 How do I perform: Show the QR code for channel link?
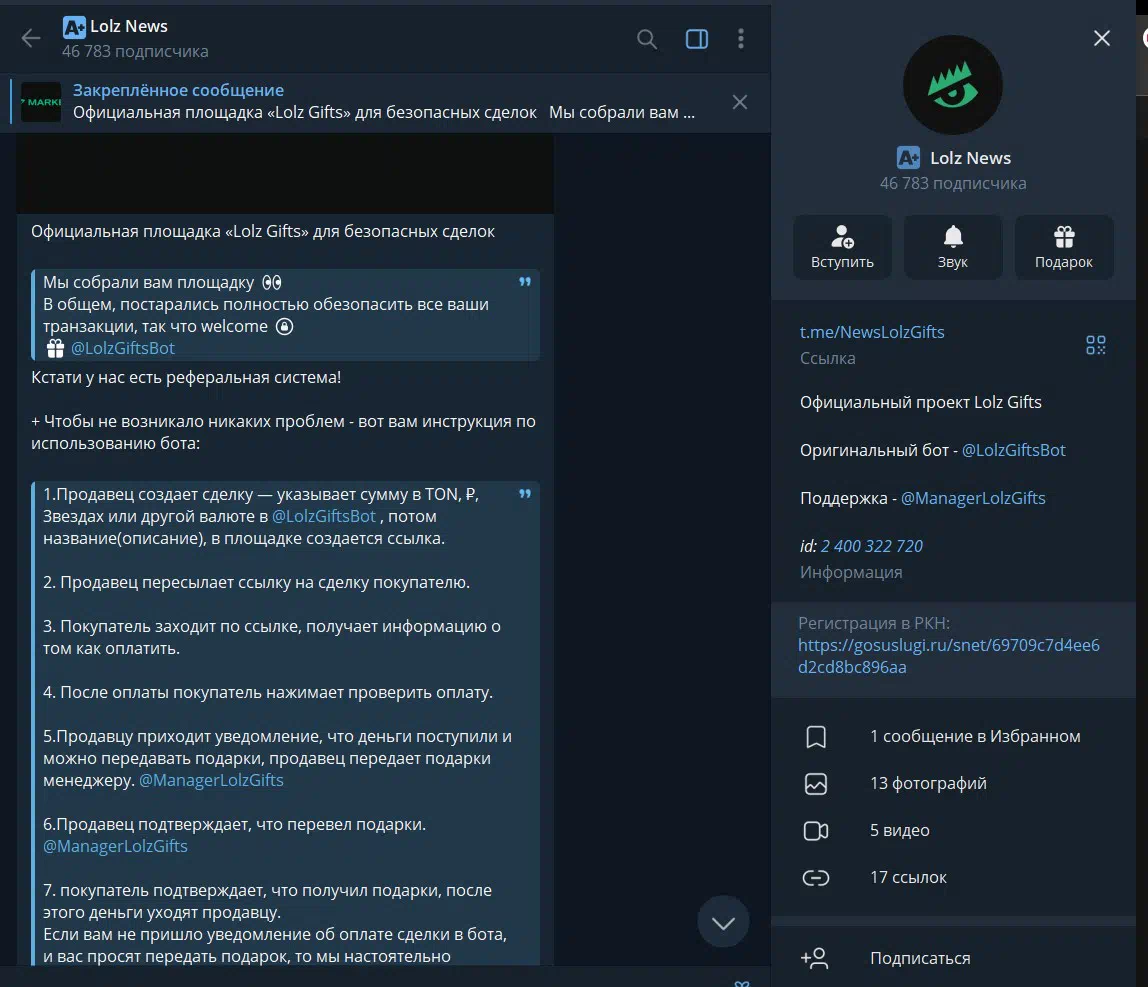pyautogui.click(x=1096, y=345)
